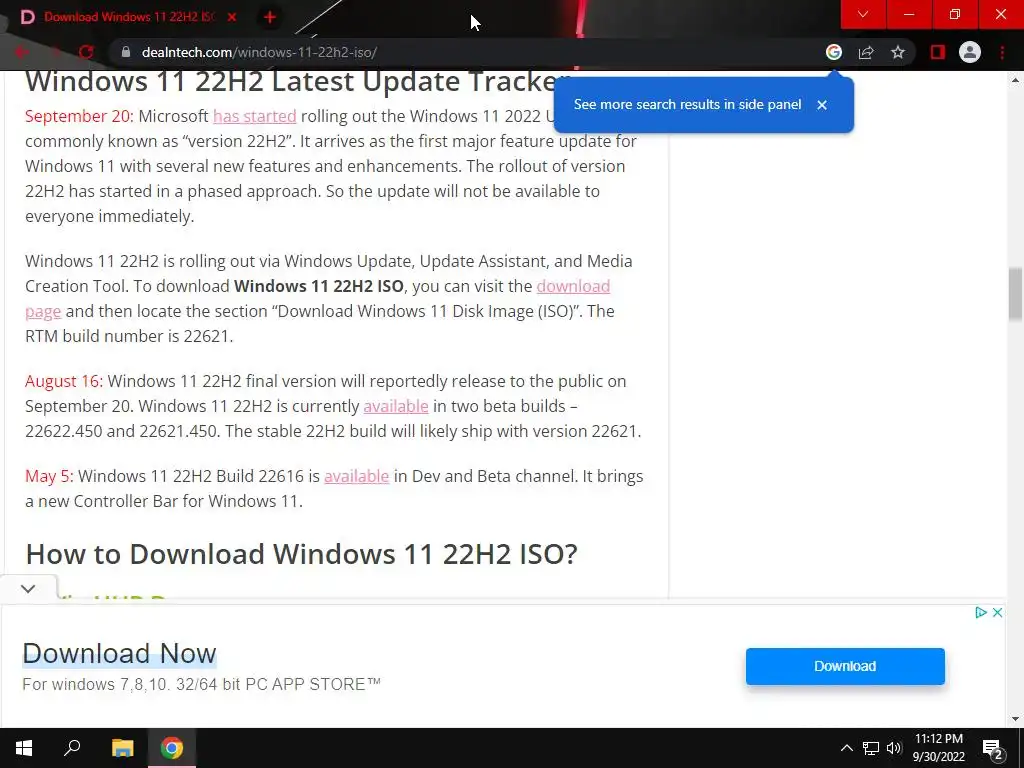Open network status tray icon
Screen dimensions: 1024x768
tap(871, 748)
